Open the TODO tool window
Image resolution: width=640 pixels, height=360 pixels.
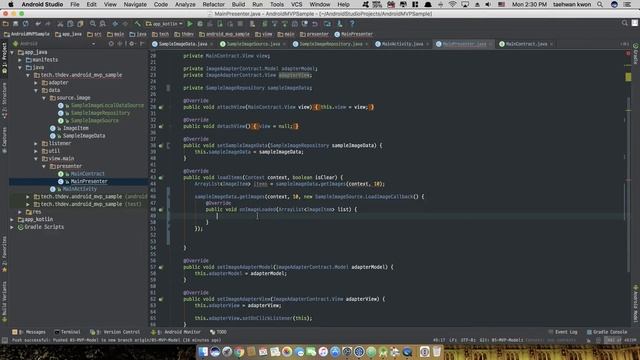218,332
